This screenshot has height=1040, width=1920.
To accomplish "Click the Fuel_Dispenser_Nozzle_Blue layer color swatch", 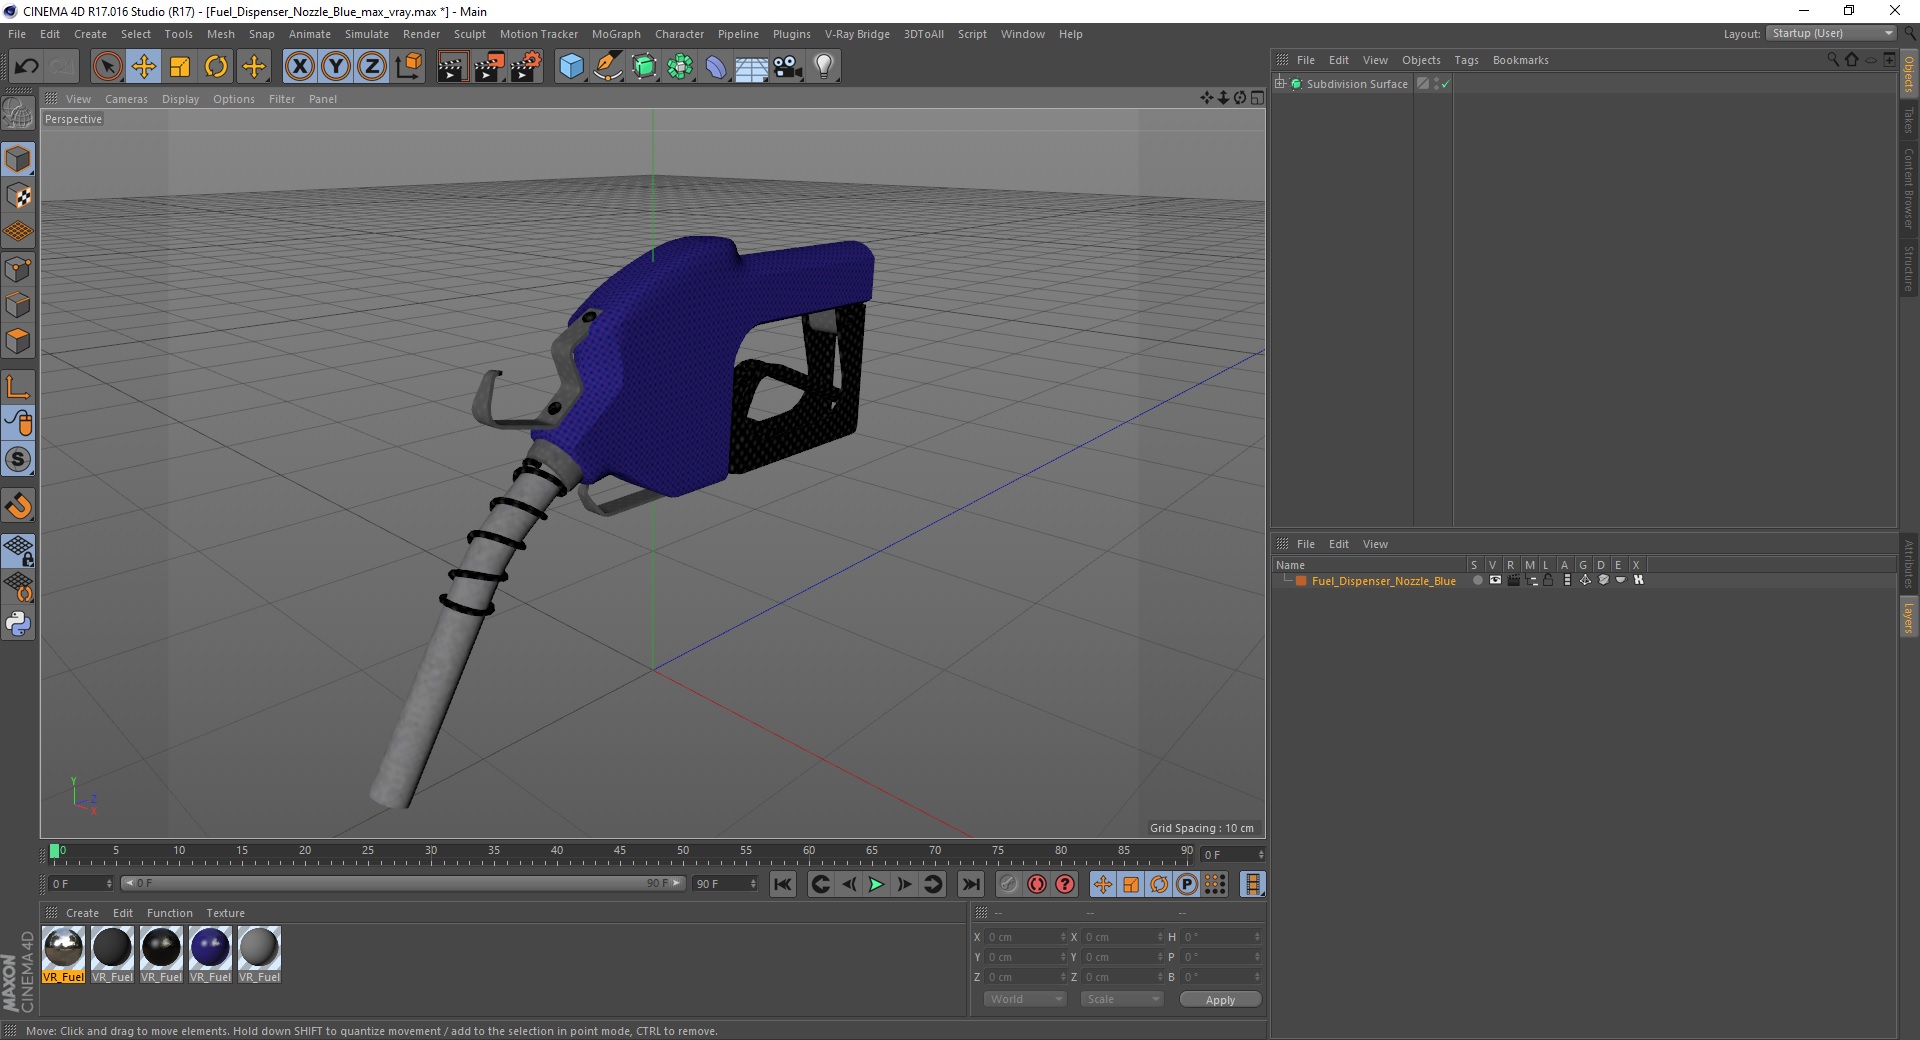I will [x=1301, y=581].
